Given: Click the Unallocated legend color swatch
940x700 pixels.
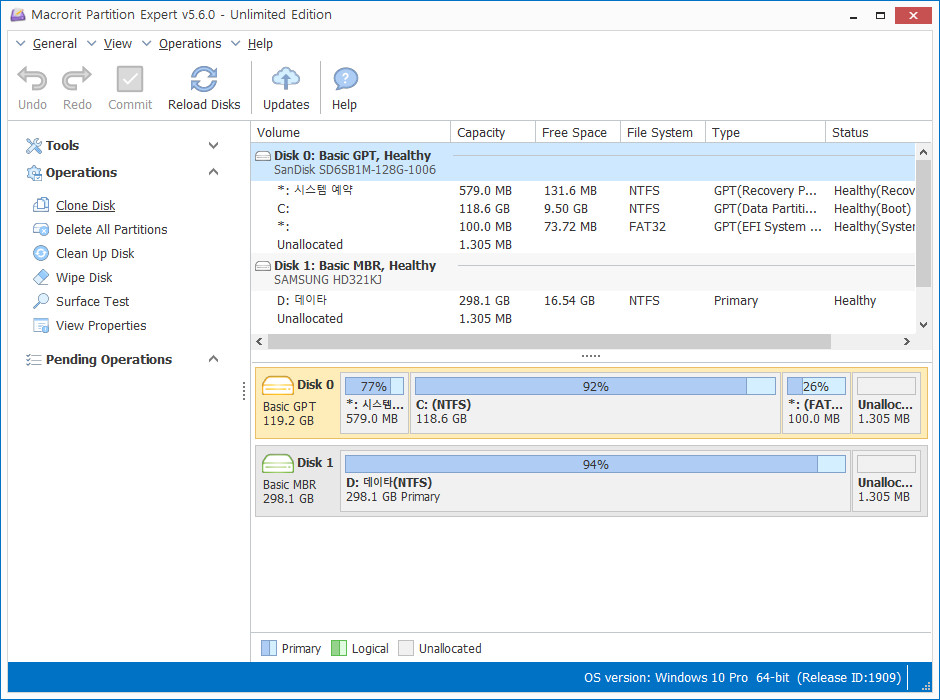Looking at the screenshot, I should [406, 648].
